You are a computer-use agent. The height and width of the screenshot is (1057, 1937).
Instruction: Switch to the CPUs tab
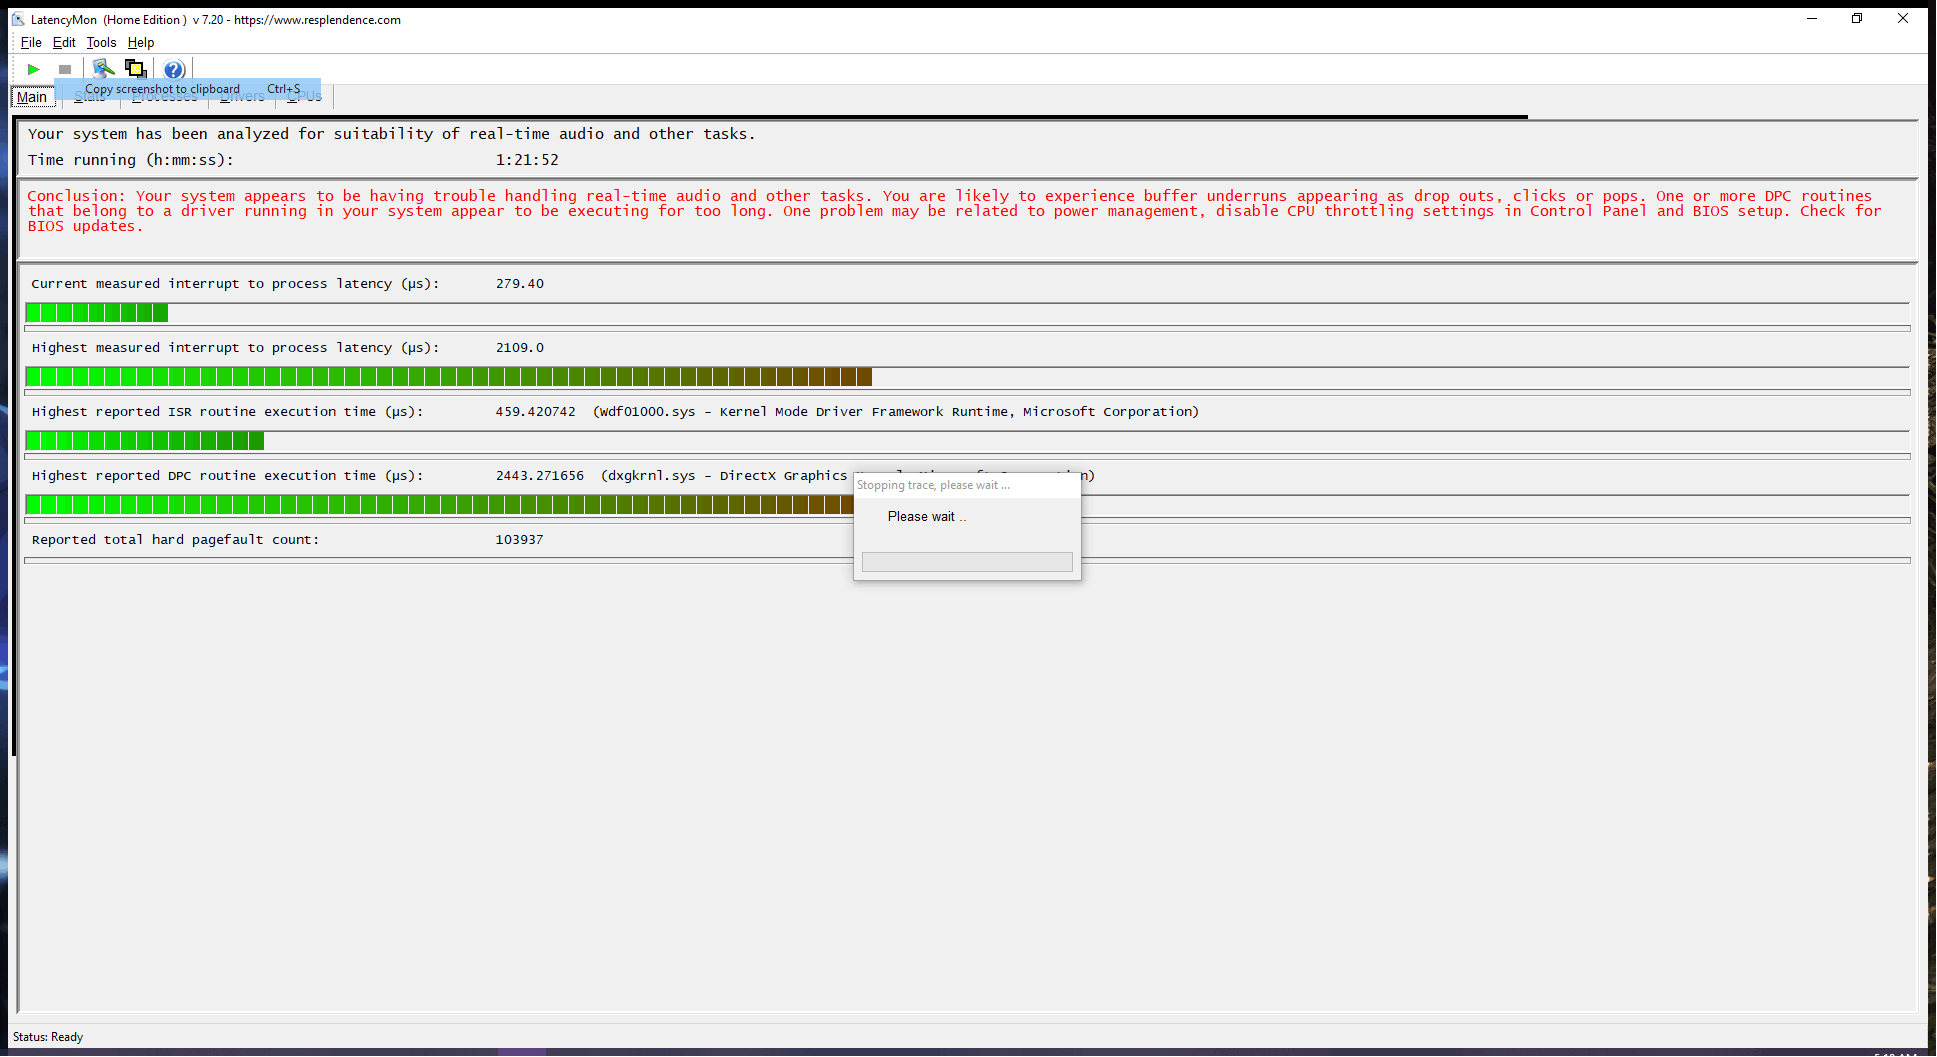(x=304, y=97)
